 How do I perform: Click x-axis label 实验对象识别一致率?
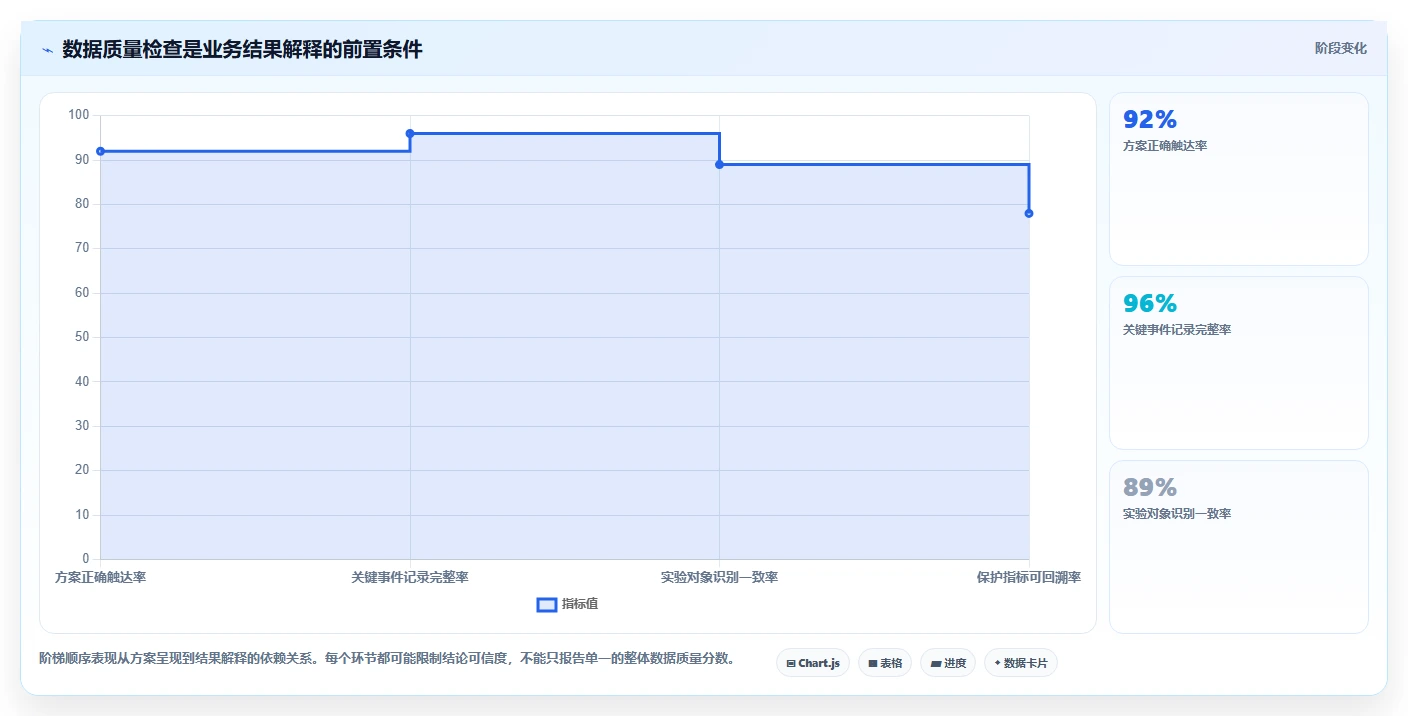tap(719, 577)
